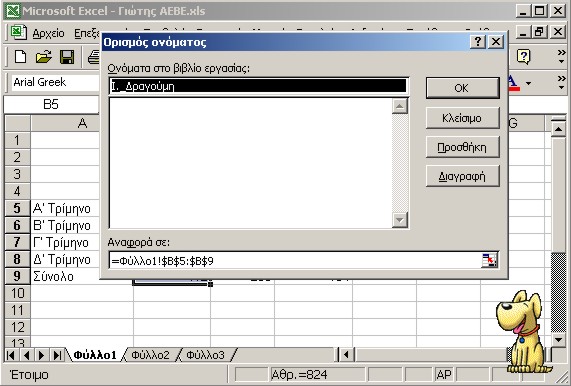This screenshot has width=571, height=386.
Task: Open the Αρχείο menu
Action: tap(48, 33)
